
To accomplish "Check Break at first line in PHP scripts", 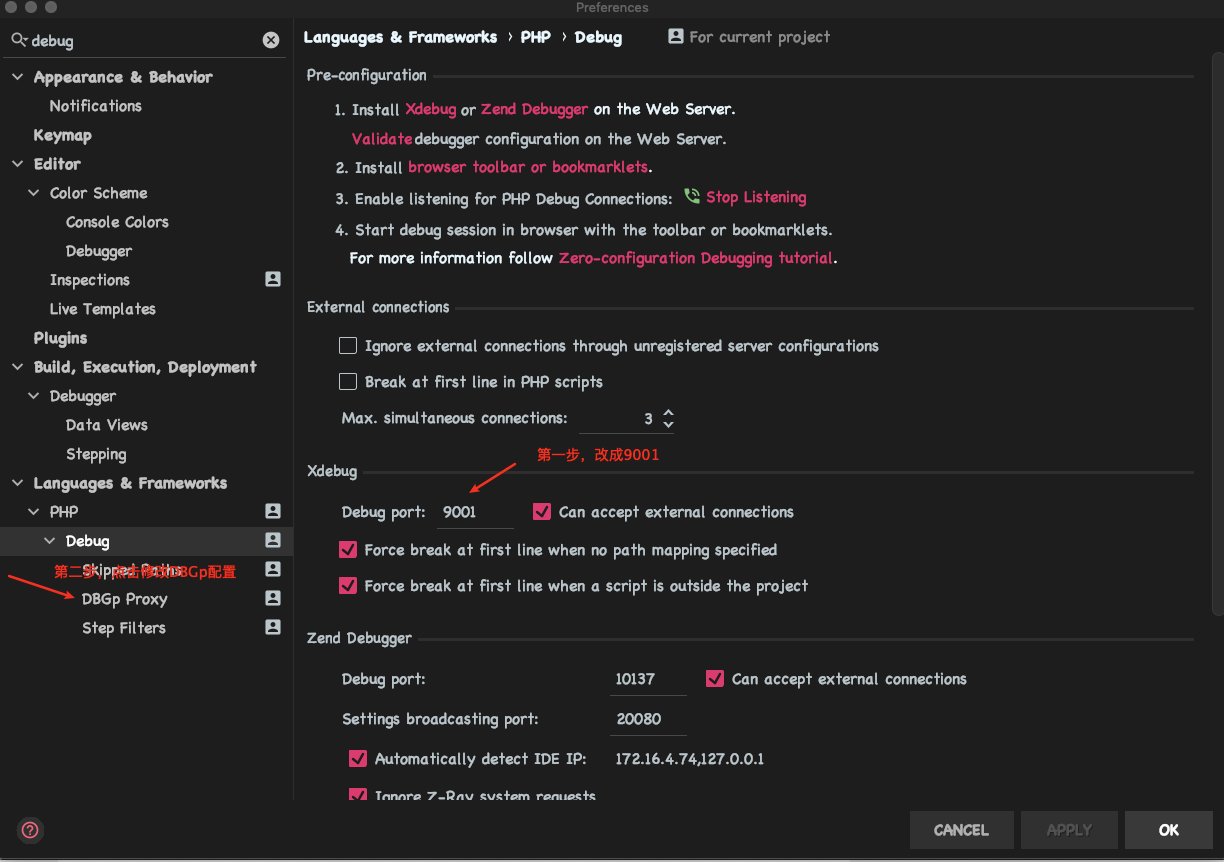I will (348, 382).
